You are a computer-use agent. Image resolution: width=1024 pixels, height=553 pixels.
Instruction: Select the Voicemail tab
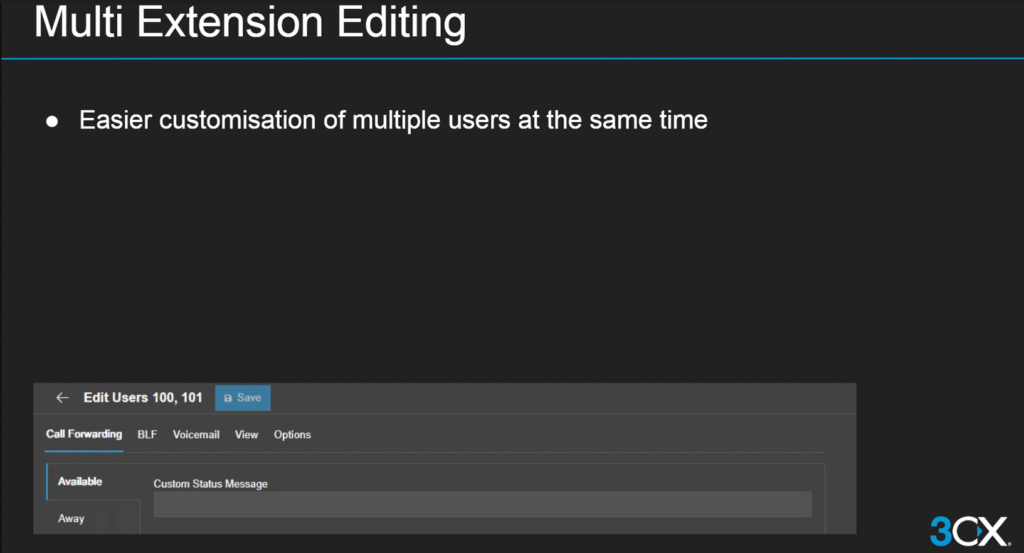pos(197,435)
